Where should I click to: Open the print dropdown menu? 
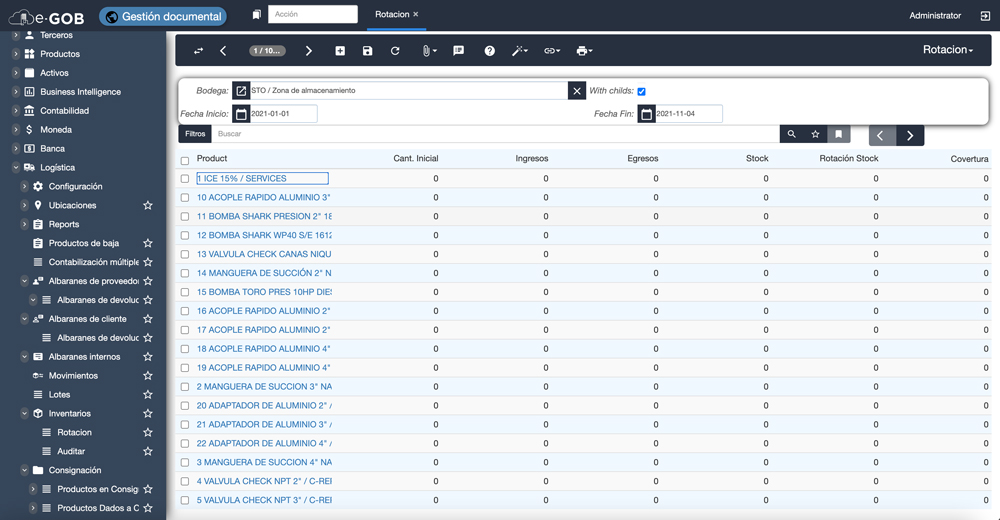coord(584,51)
